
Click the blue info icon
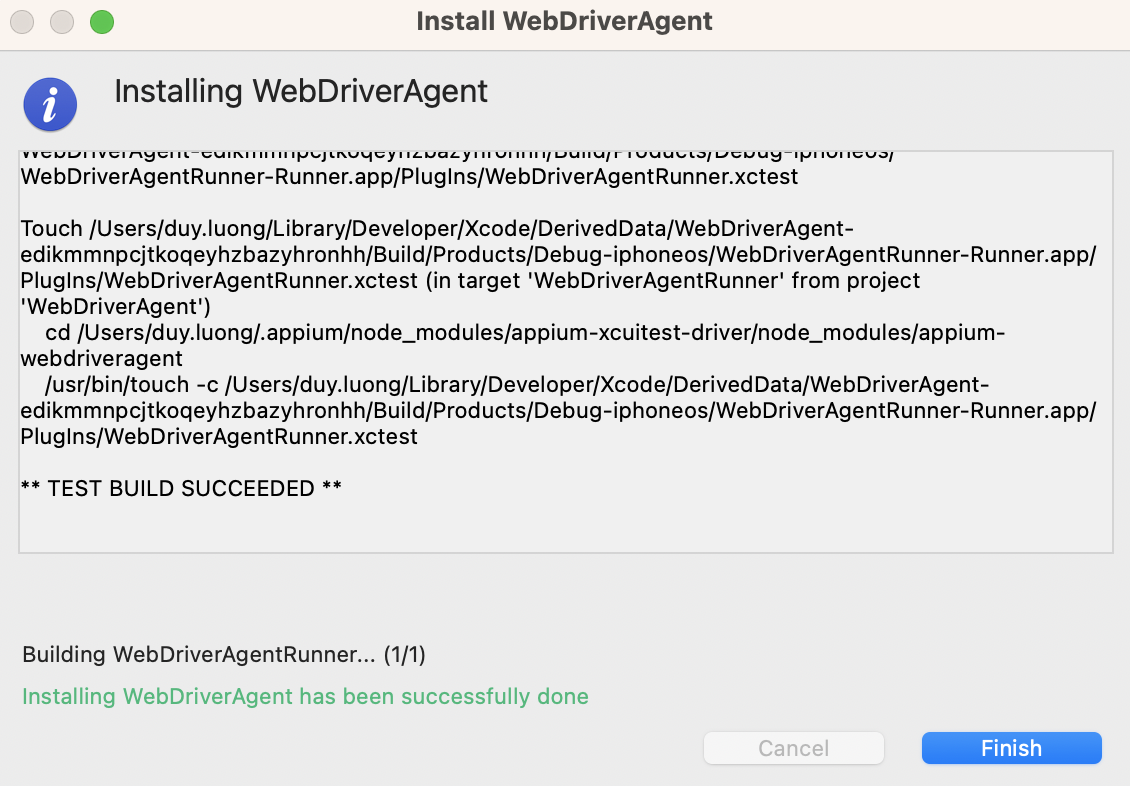[x=51, y=103]
